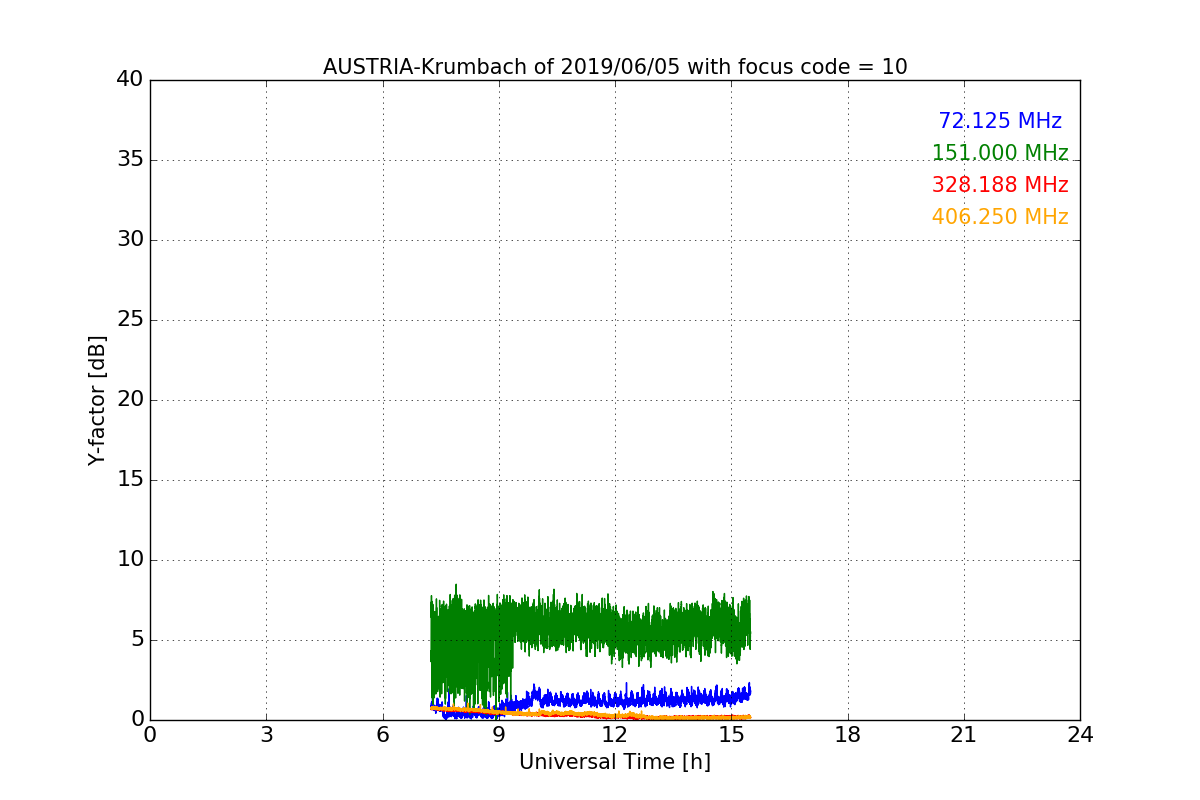Image resolution: width=1200 pixels, height=800 pixels.
Task: Click the y-axis tick label 10
Action: tap(130, 560)
